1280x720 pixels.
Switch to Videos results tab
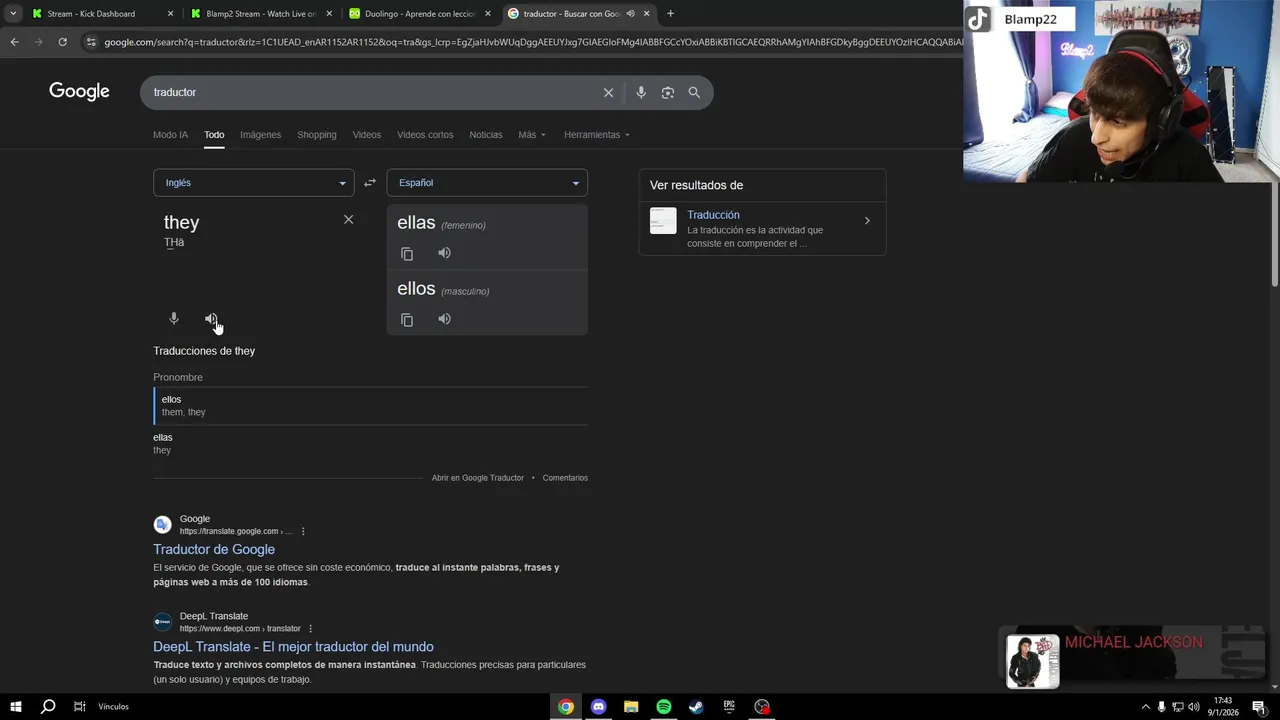coord(367,135)
